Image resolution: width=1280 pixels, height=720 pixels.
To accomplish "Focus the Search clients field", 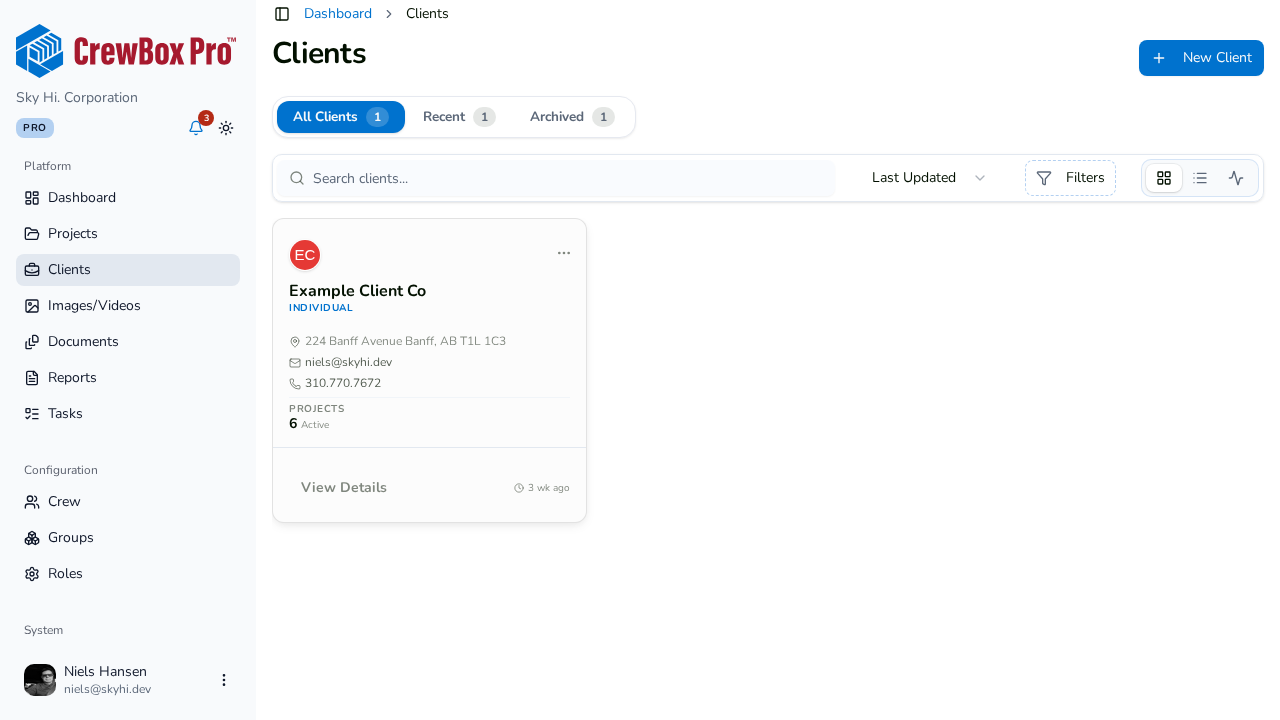I will tap(556, 178).
